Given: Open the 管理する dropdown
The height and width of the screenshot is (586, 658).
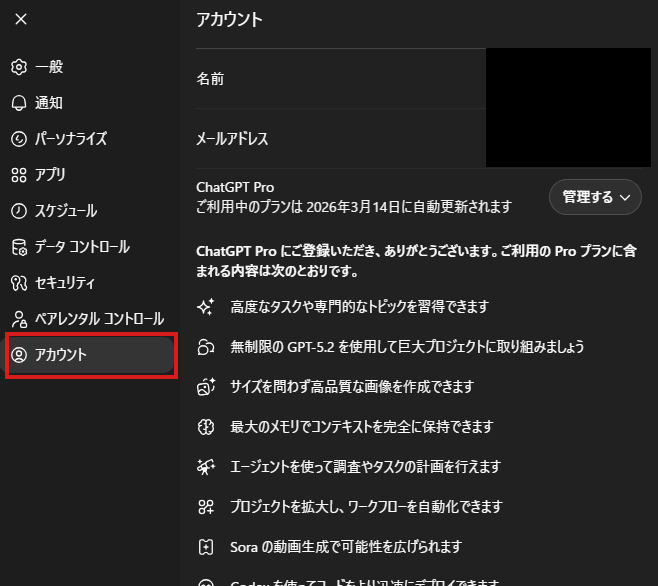Looking at the screenshot, I should [x=594, y=197].
